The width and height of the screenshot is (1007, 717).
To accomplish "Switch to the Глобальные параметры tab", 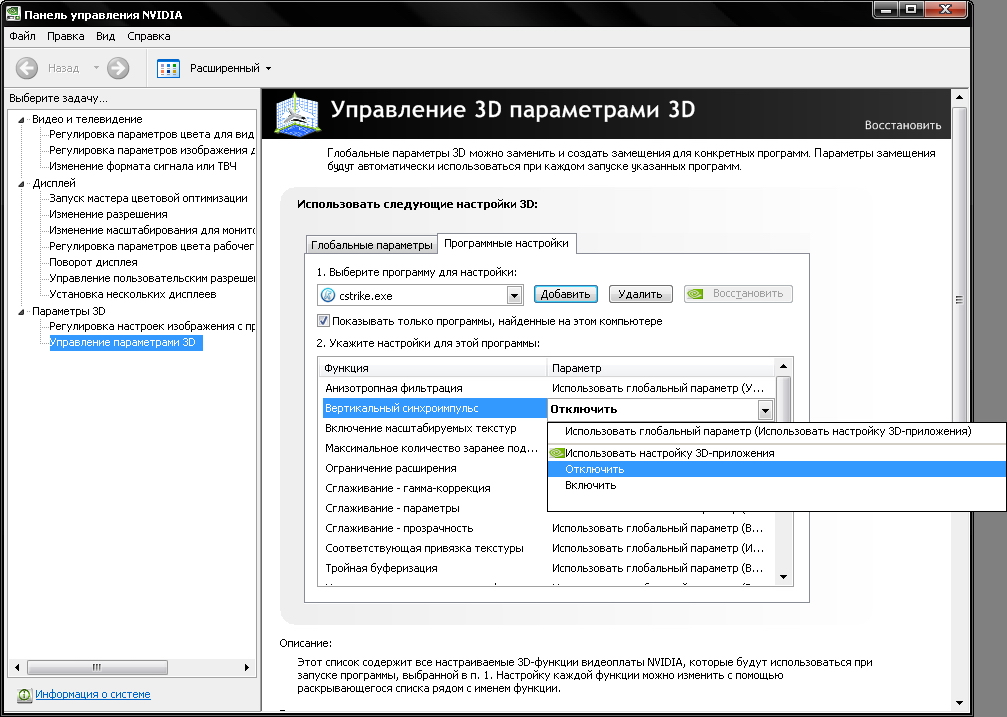I will (x=372, y=245).
